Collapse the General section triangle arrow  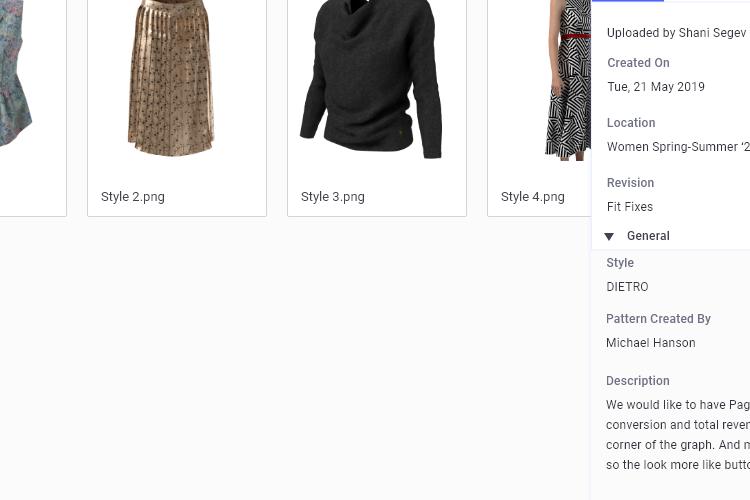coord(609,236)
